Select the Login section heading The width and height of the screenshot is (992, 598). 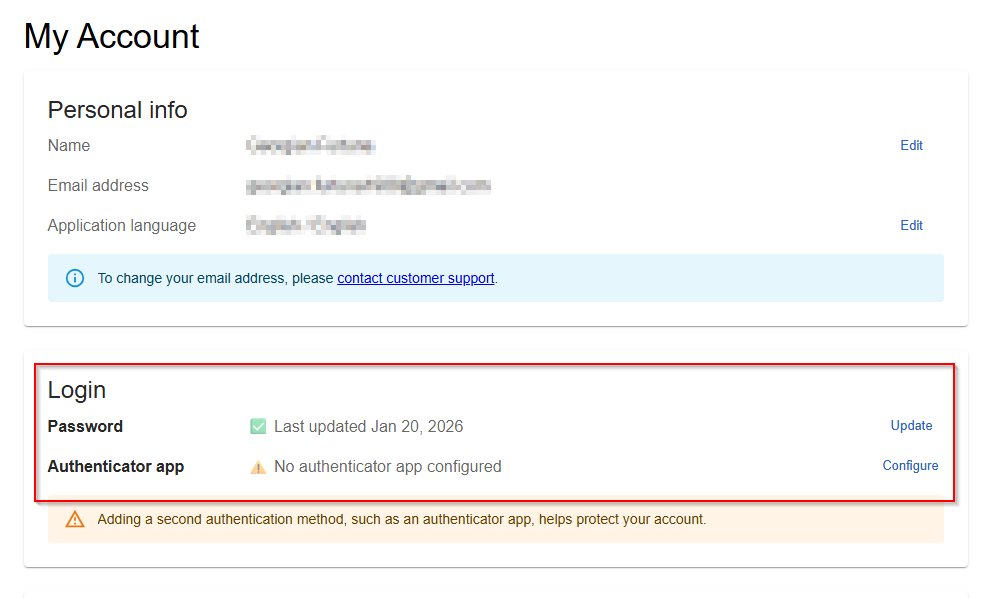(77, 390)
